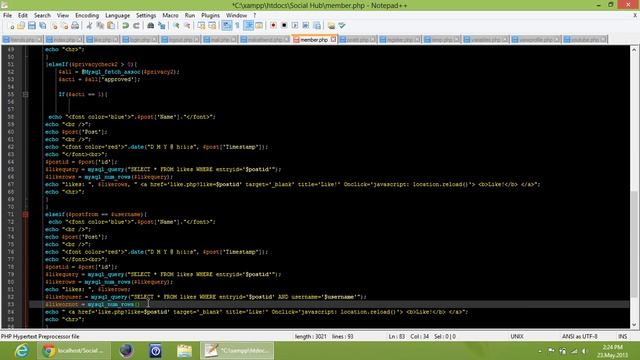
Task: Toggle the indent guide toolbar button
Action: pos(248,25)
